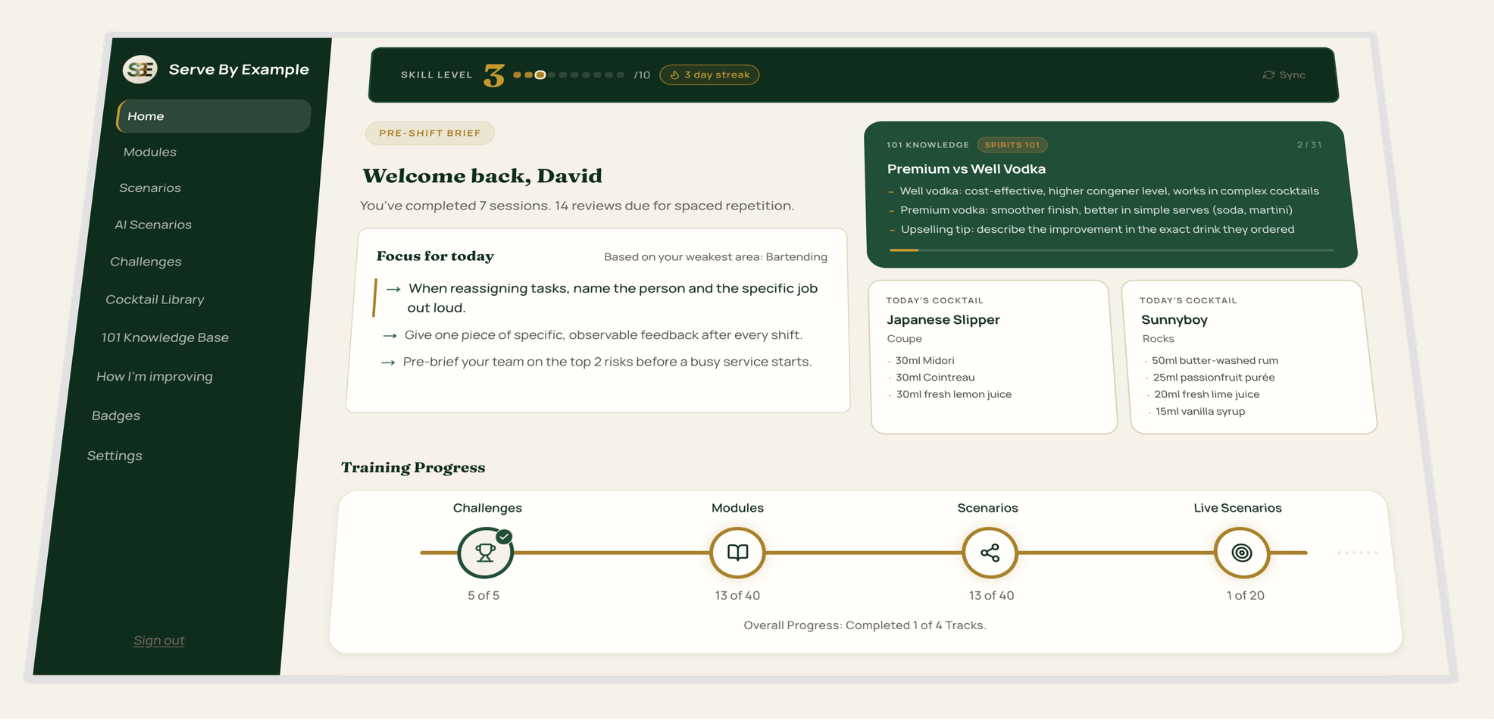Open the Live Scenarios target icon
Image resolution: width=1494 pixels, height=720 pixels.
point(1242,552)
